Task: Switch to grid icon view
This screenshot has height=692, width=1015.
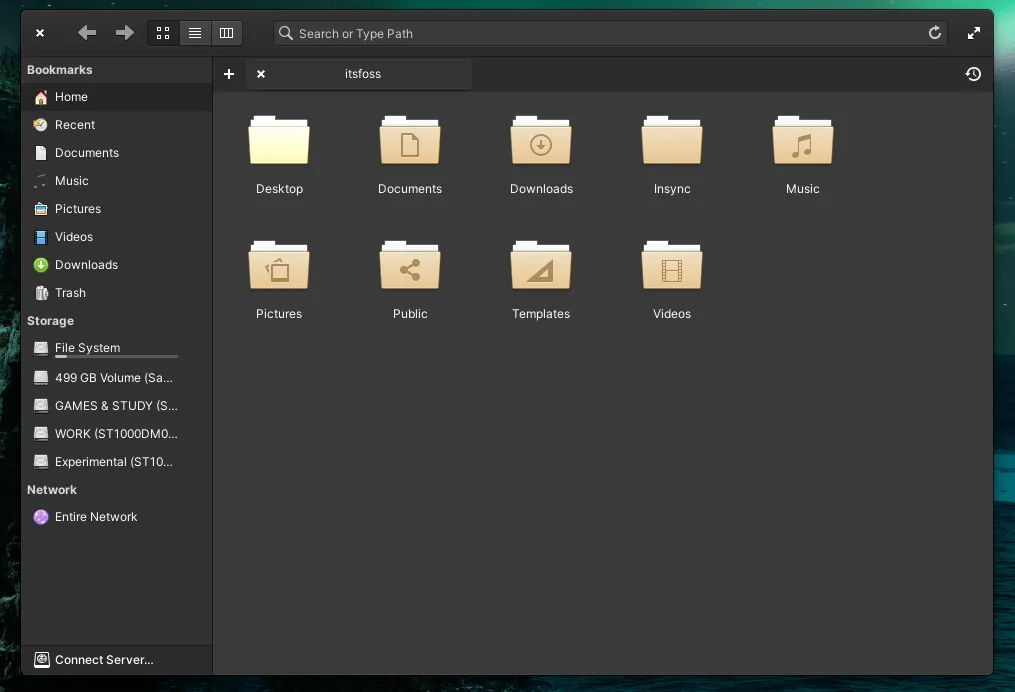Action: coord(163,33)
